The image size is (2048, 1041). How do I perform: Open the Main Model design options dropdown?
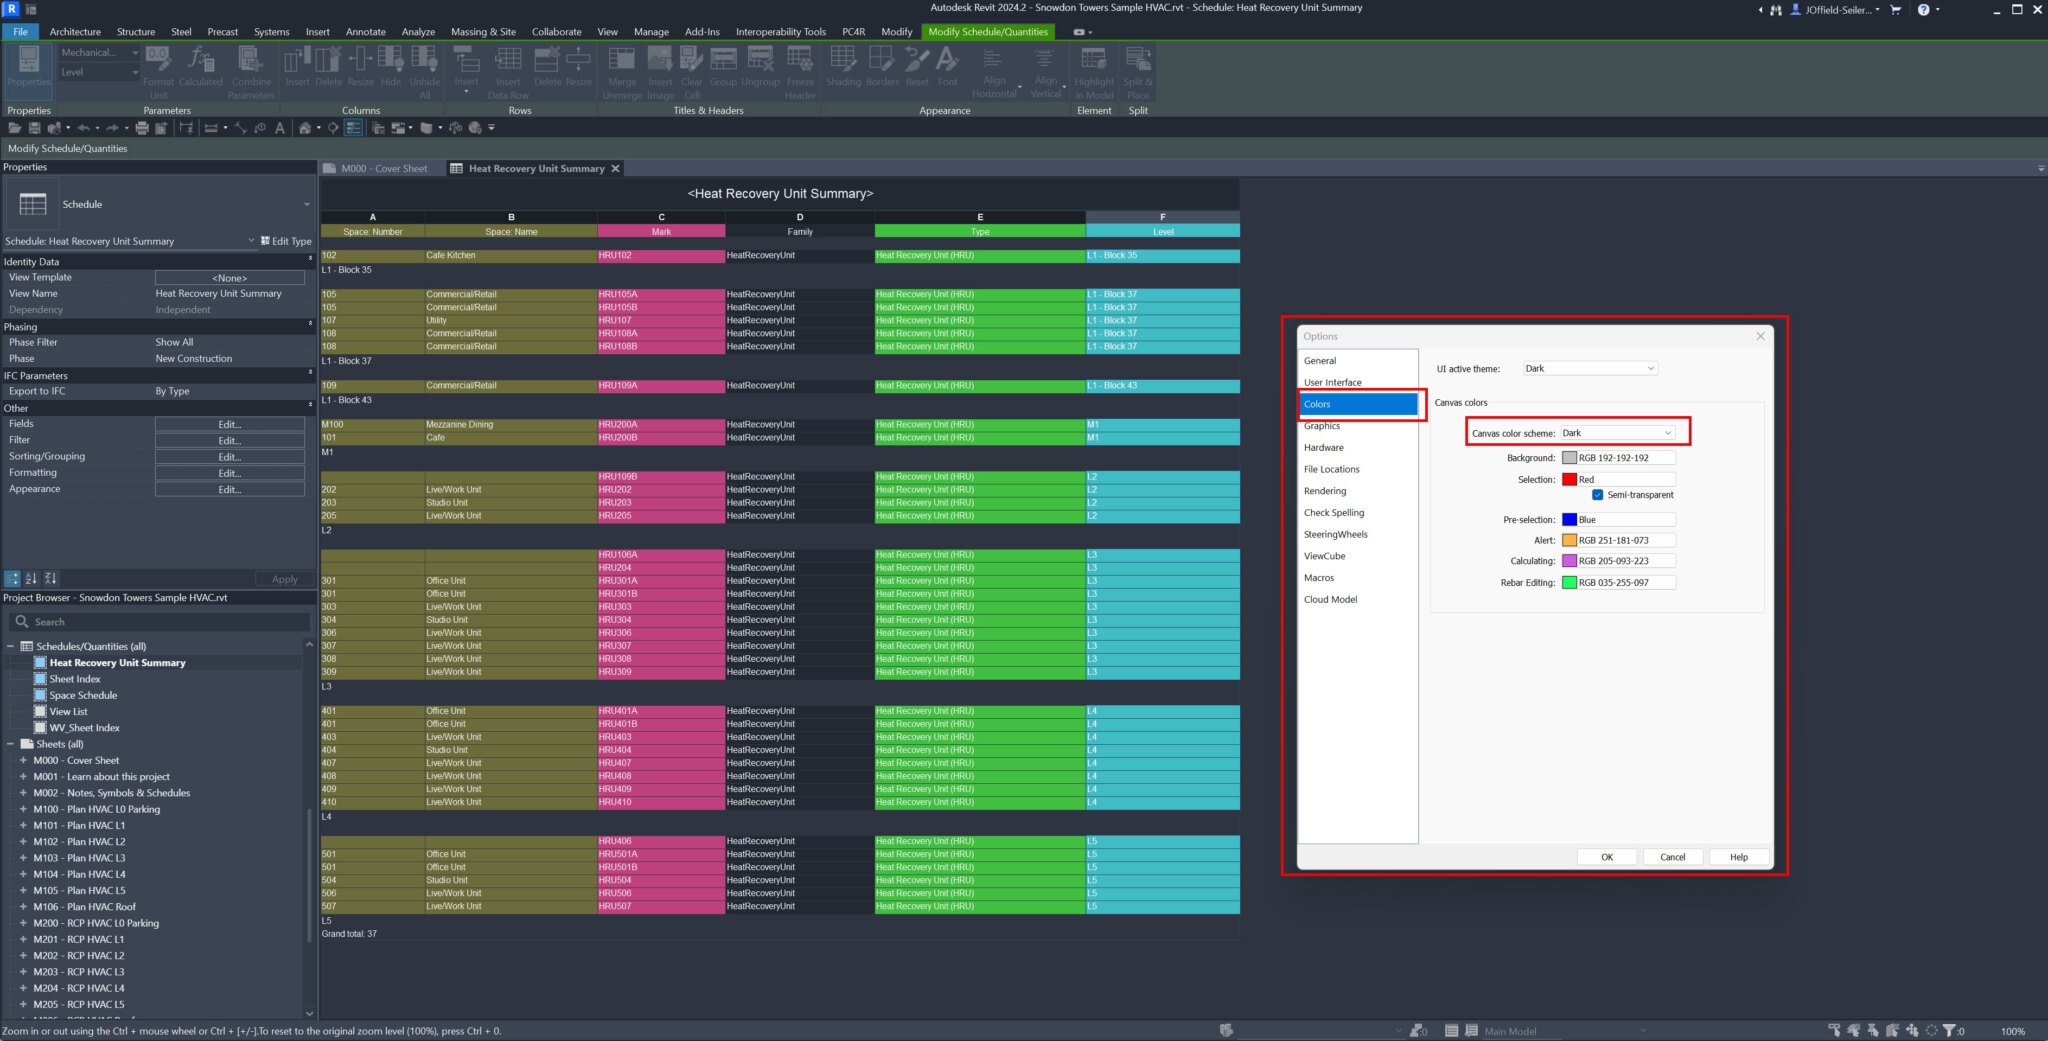tap(1565, 1031)
